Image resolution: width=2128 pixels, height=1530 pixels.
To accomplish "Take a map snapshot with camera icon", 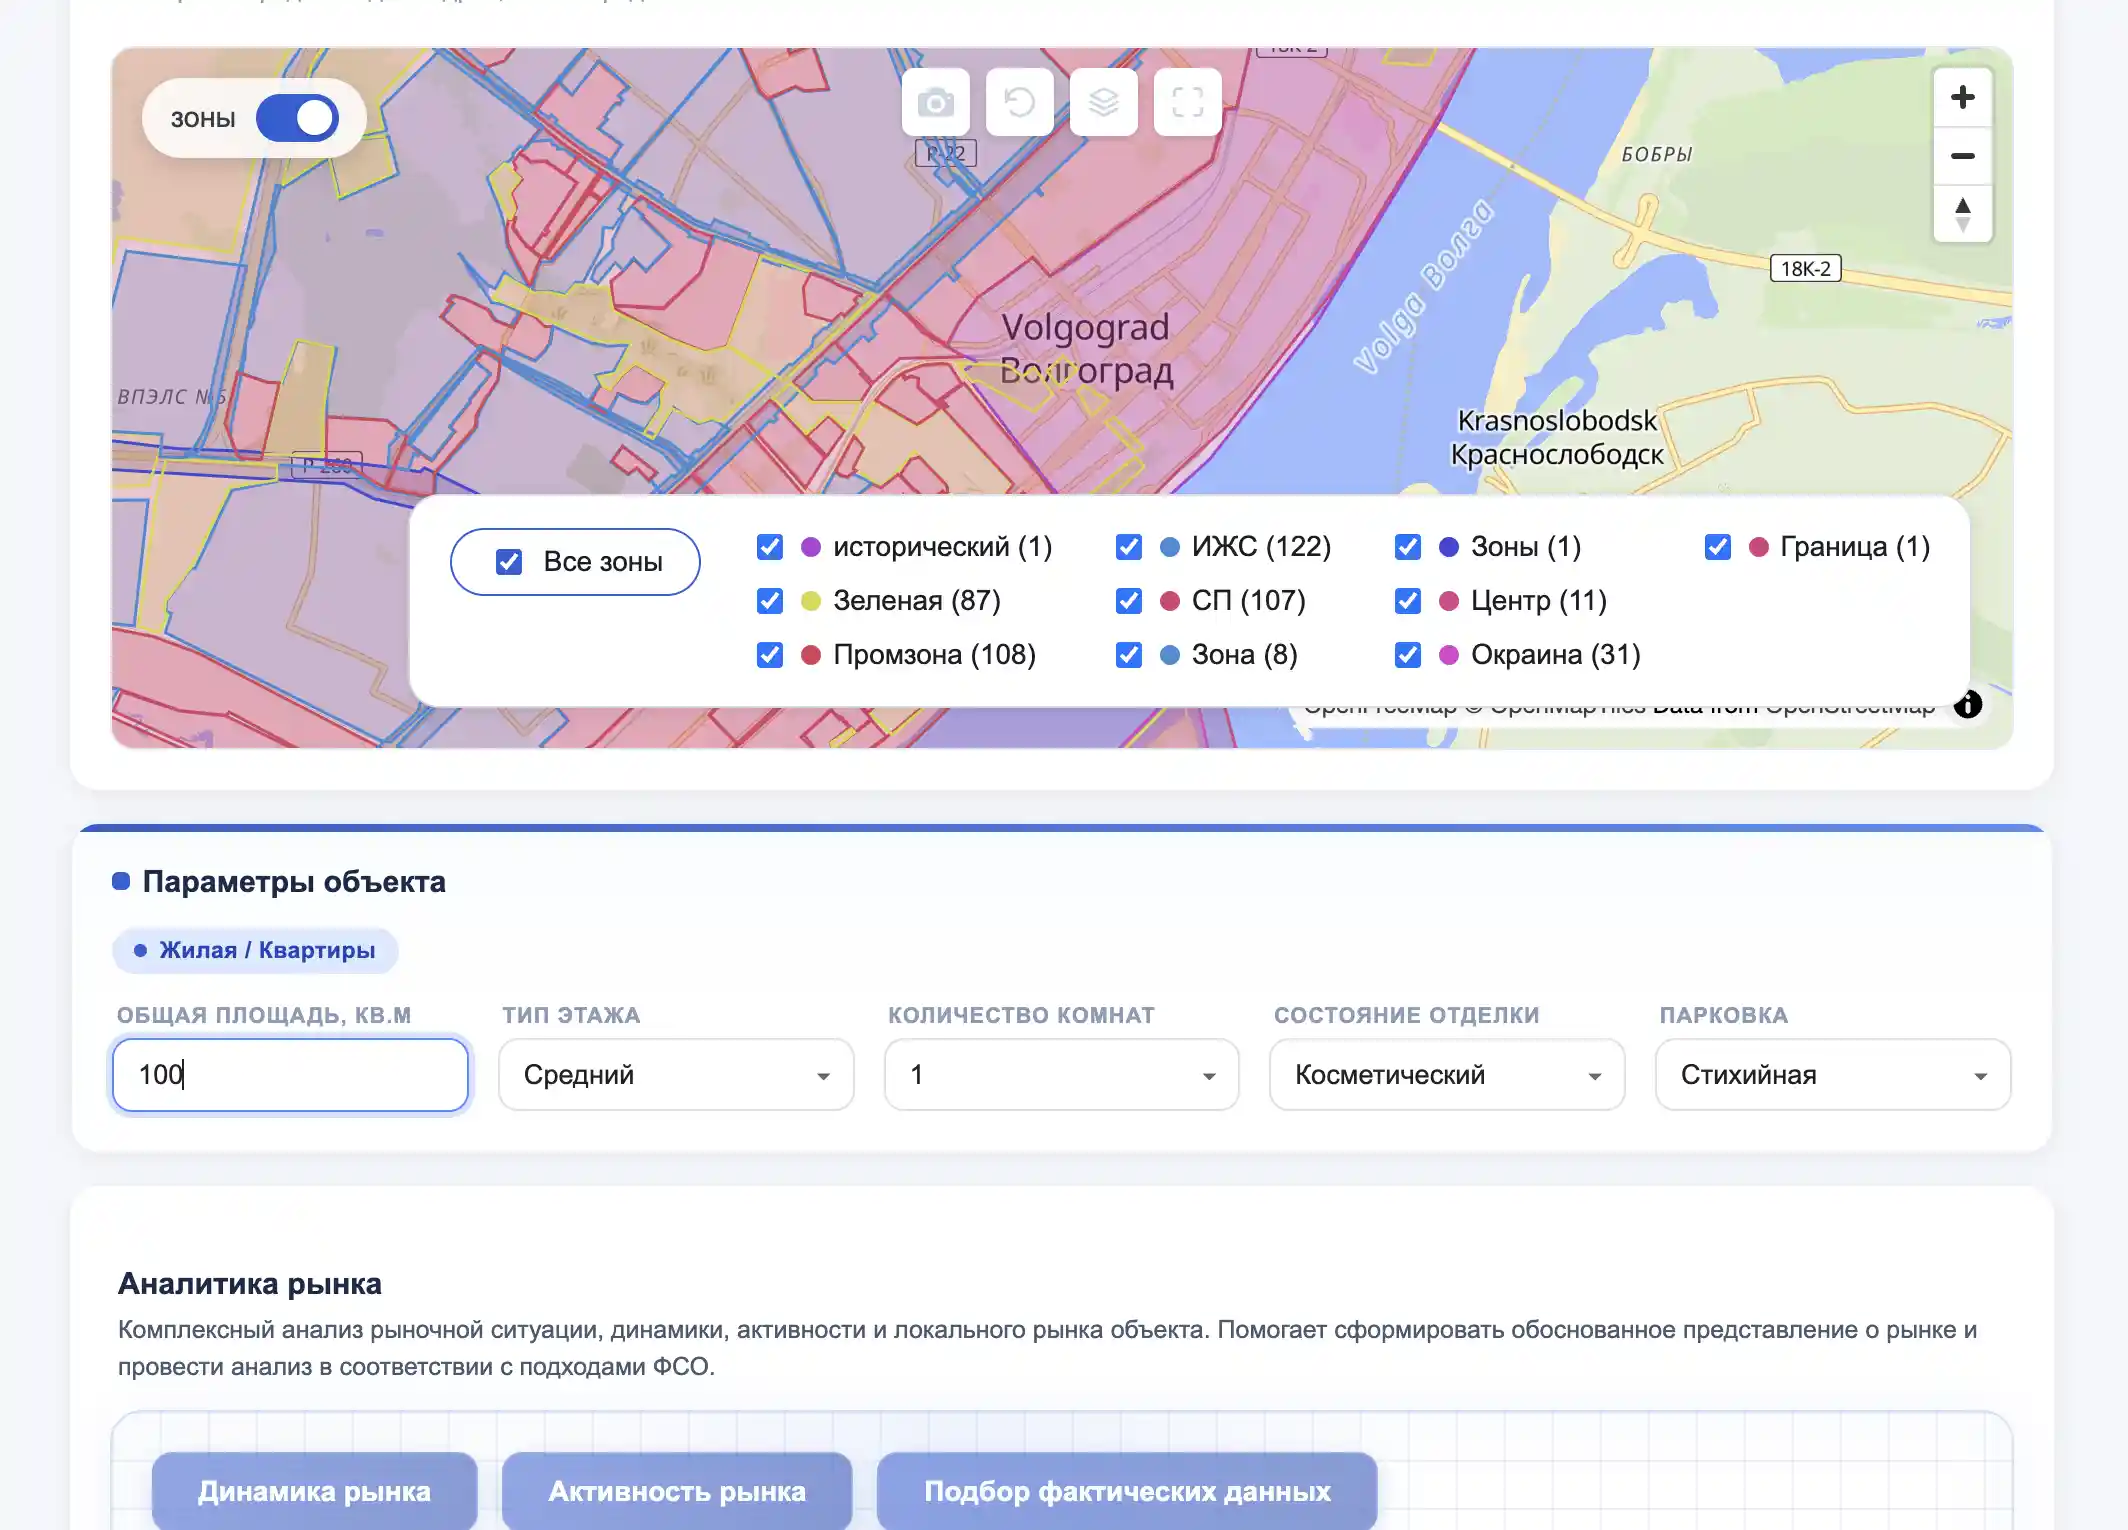I will [936, 102].
